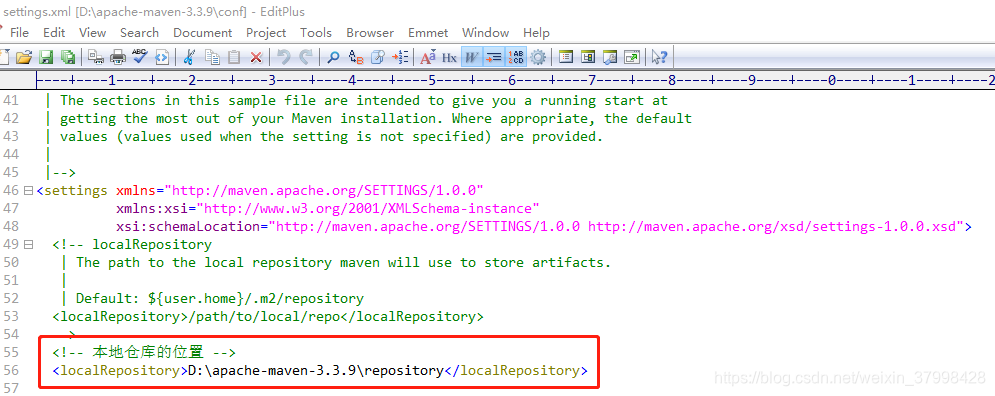Save all files with the multi-disk icon
Image resolution: width=995 pixels, height=396 pixels.
(x=68, y=57)
